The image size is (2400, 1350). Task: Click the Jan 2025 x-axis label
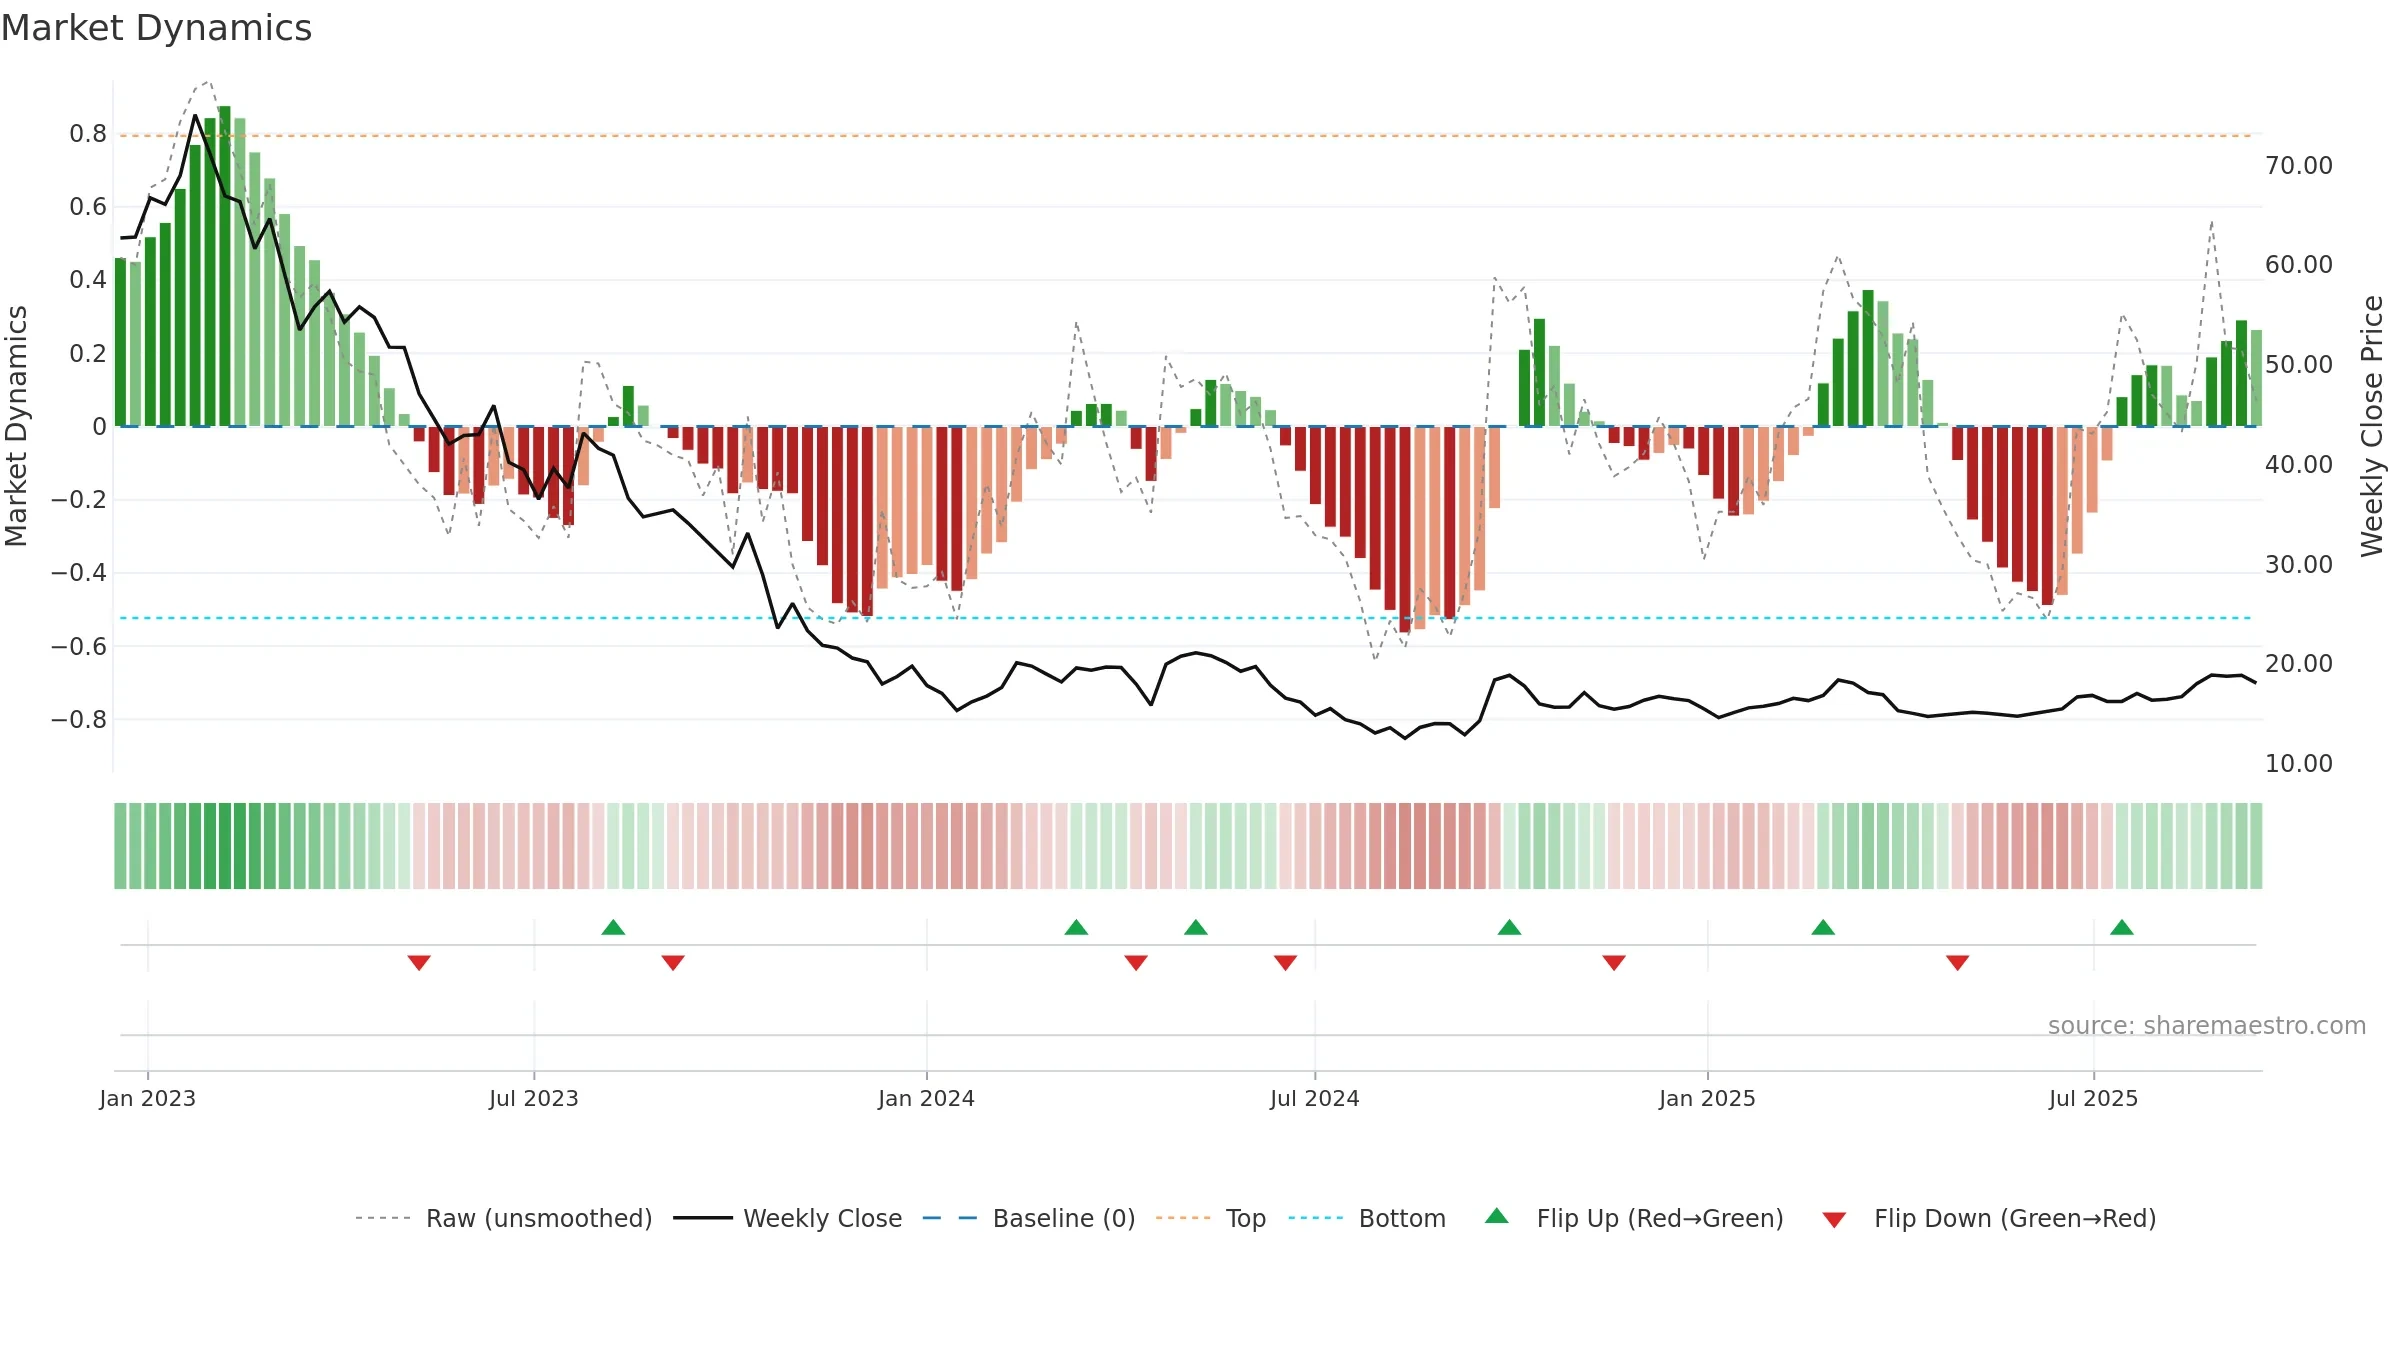(1708, 1098)
